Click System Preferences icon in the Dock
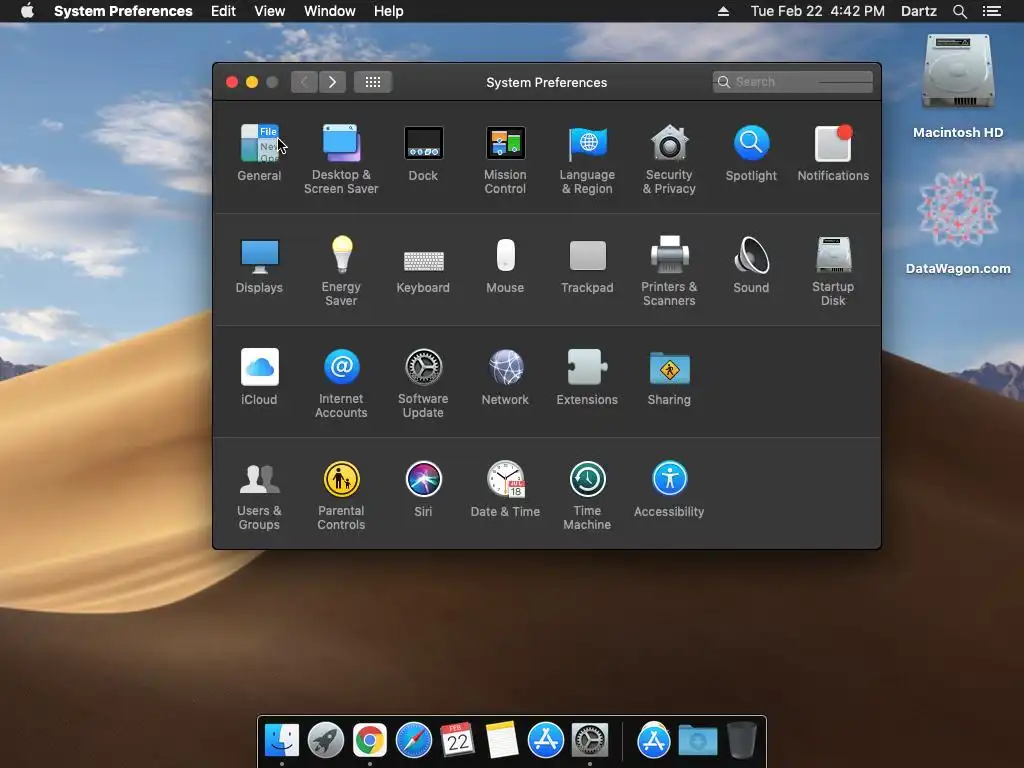The height and width of the screenshot is (768, 1024). pos(590,740)
